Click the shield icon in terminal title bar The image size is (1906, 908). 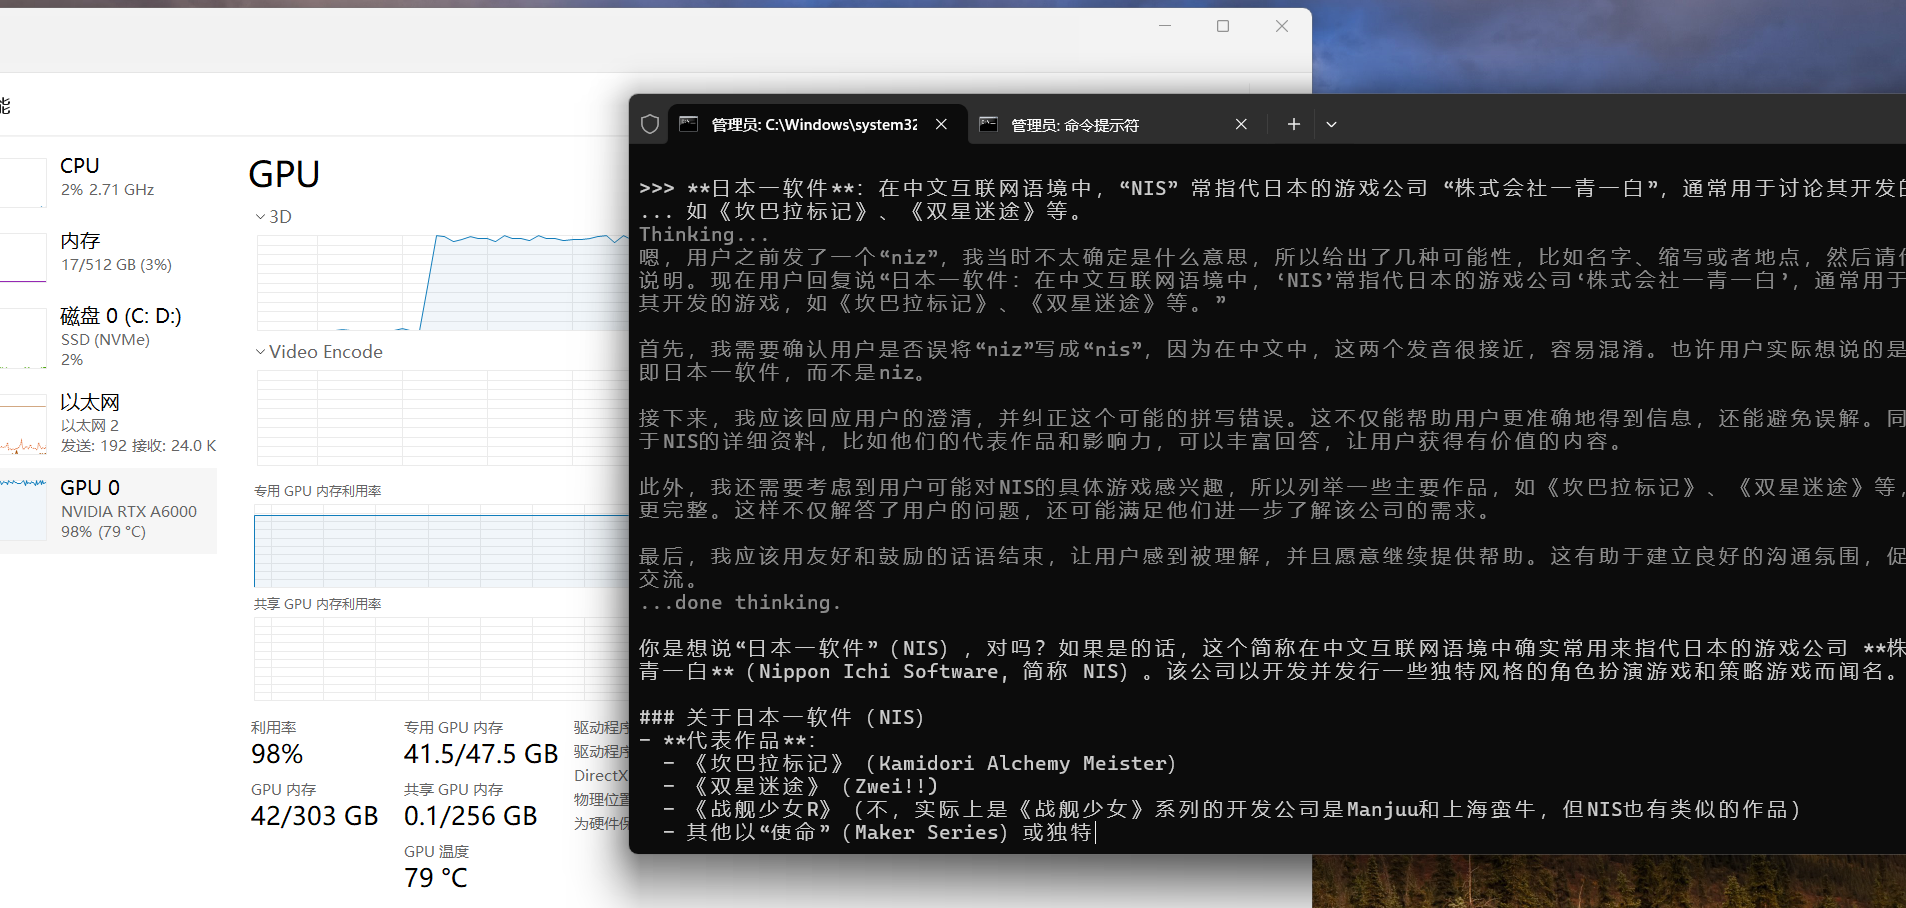[650, 124]
